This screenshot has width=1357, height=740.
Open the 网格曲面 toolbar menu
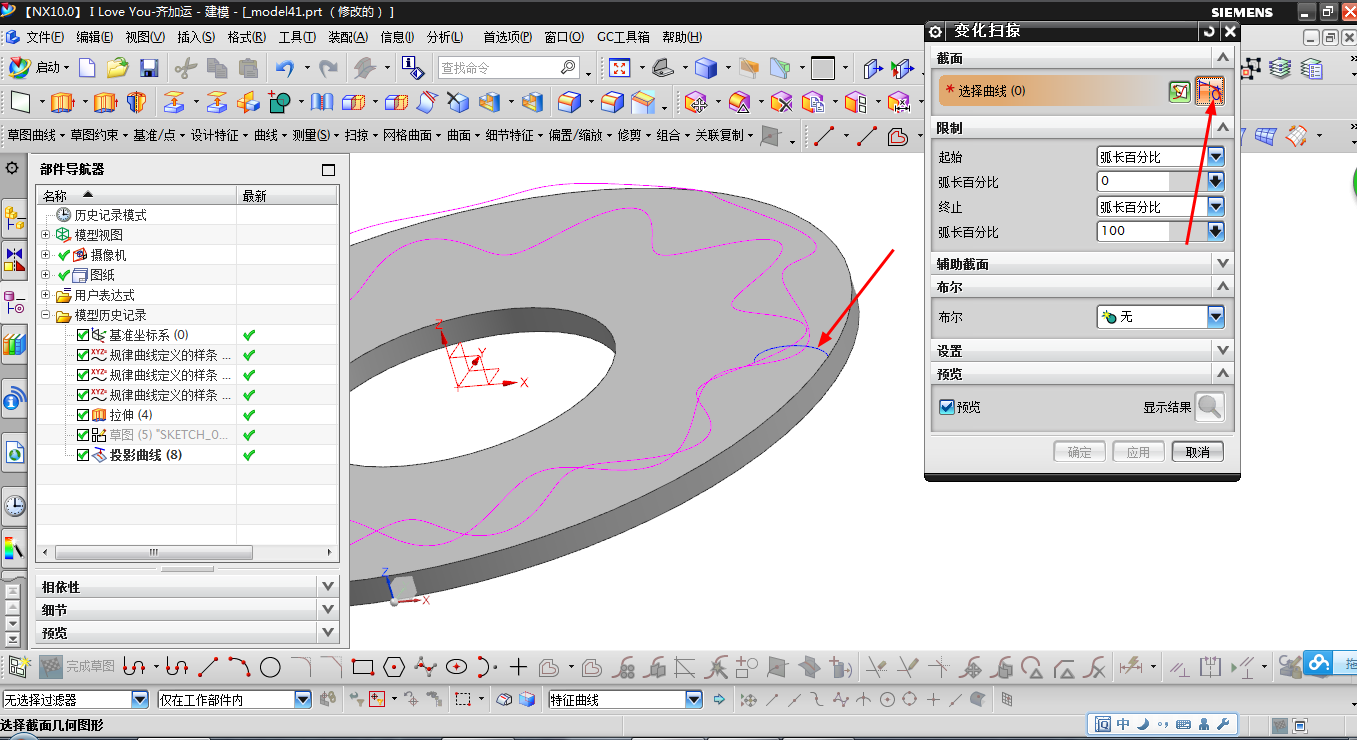point(411,135)
